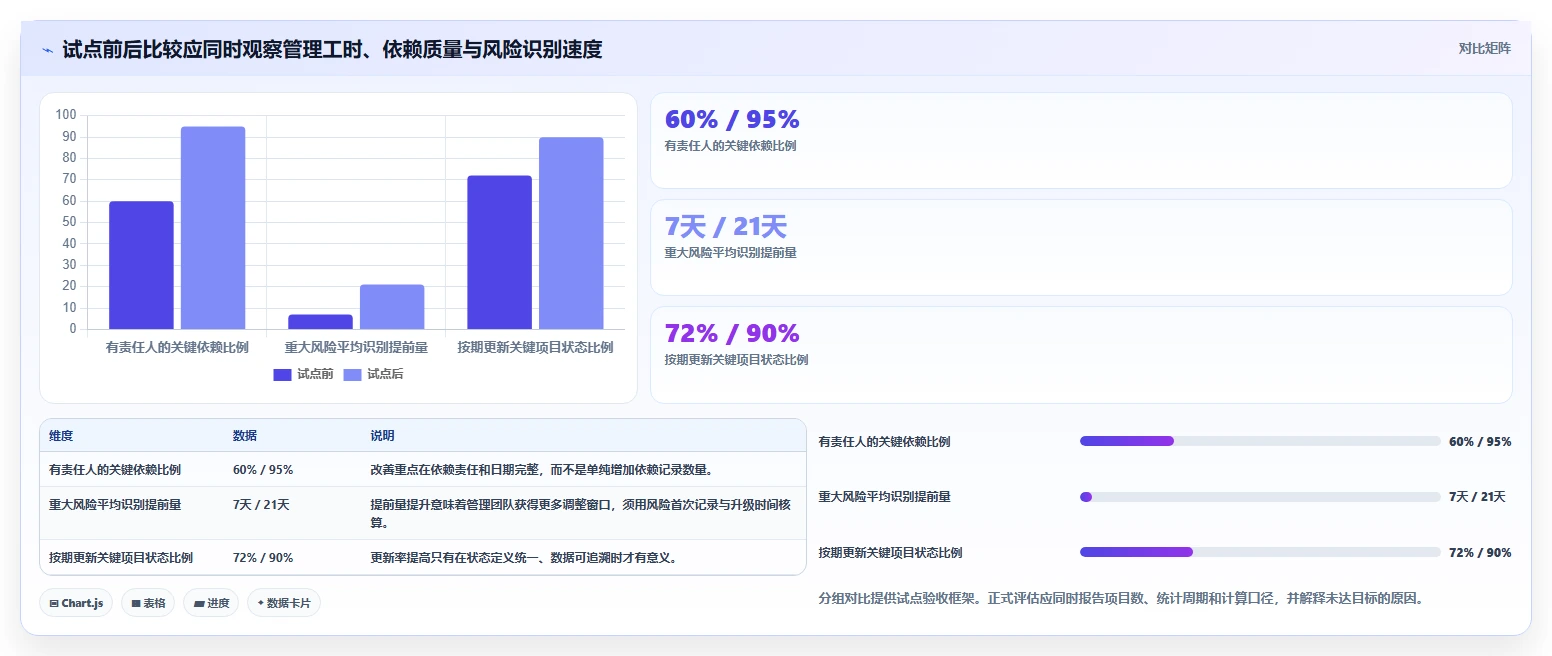Viewport: 1552px width, 656px height.
Task: Select the Chart.js tag chip
Action: pyautogui.click(x=76, y=603)
